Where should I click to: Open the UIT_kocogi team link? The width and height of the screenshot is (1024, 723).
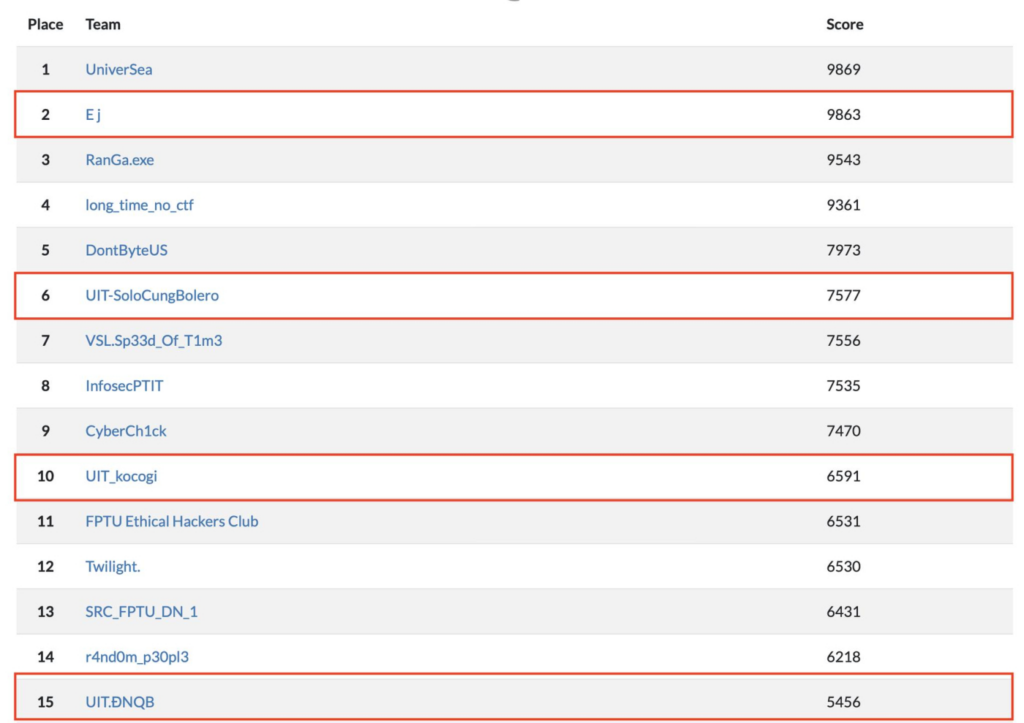pos(121,476)
